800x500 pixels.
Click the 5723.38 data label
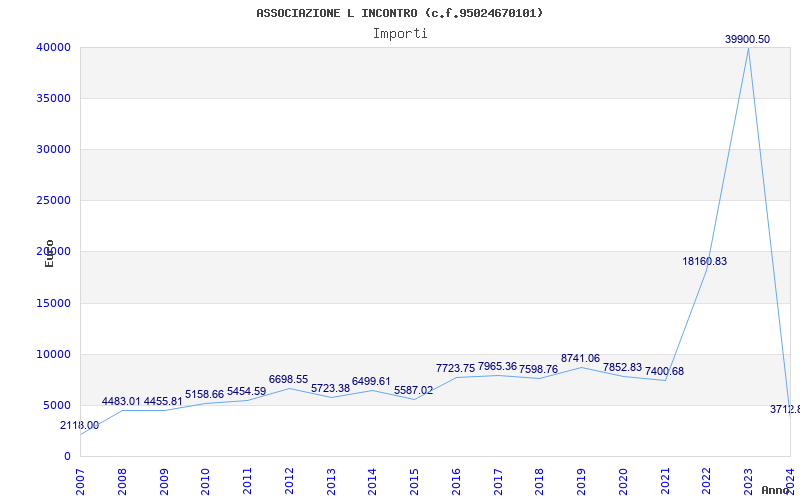[x=331, y=388]
